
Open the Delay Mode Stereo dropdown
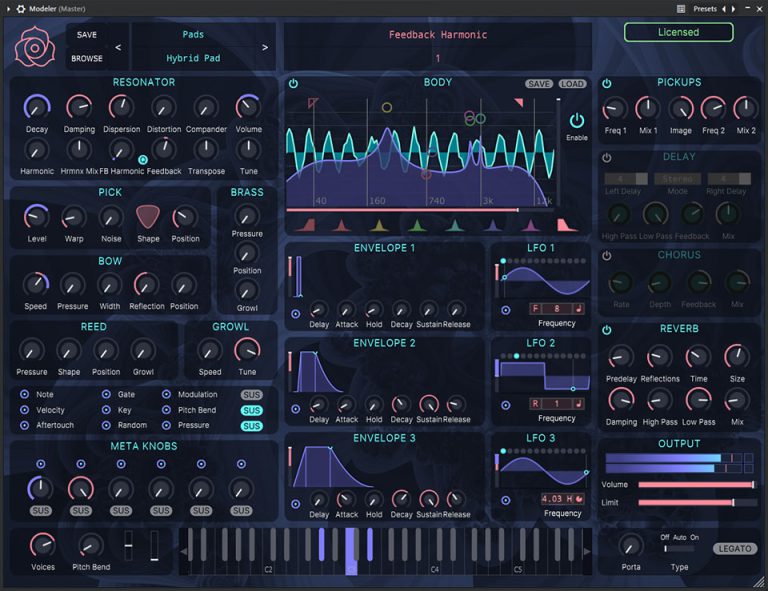coord(679,179)
